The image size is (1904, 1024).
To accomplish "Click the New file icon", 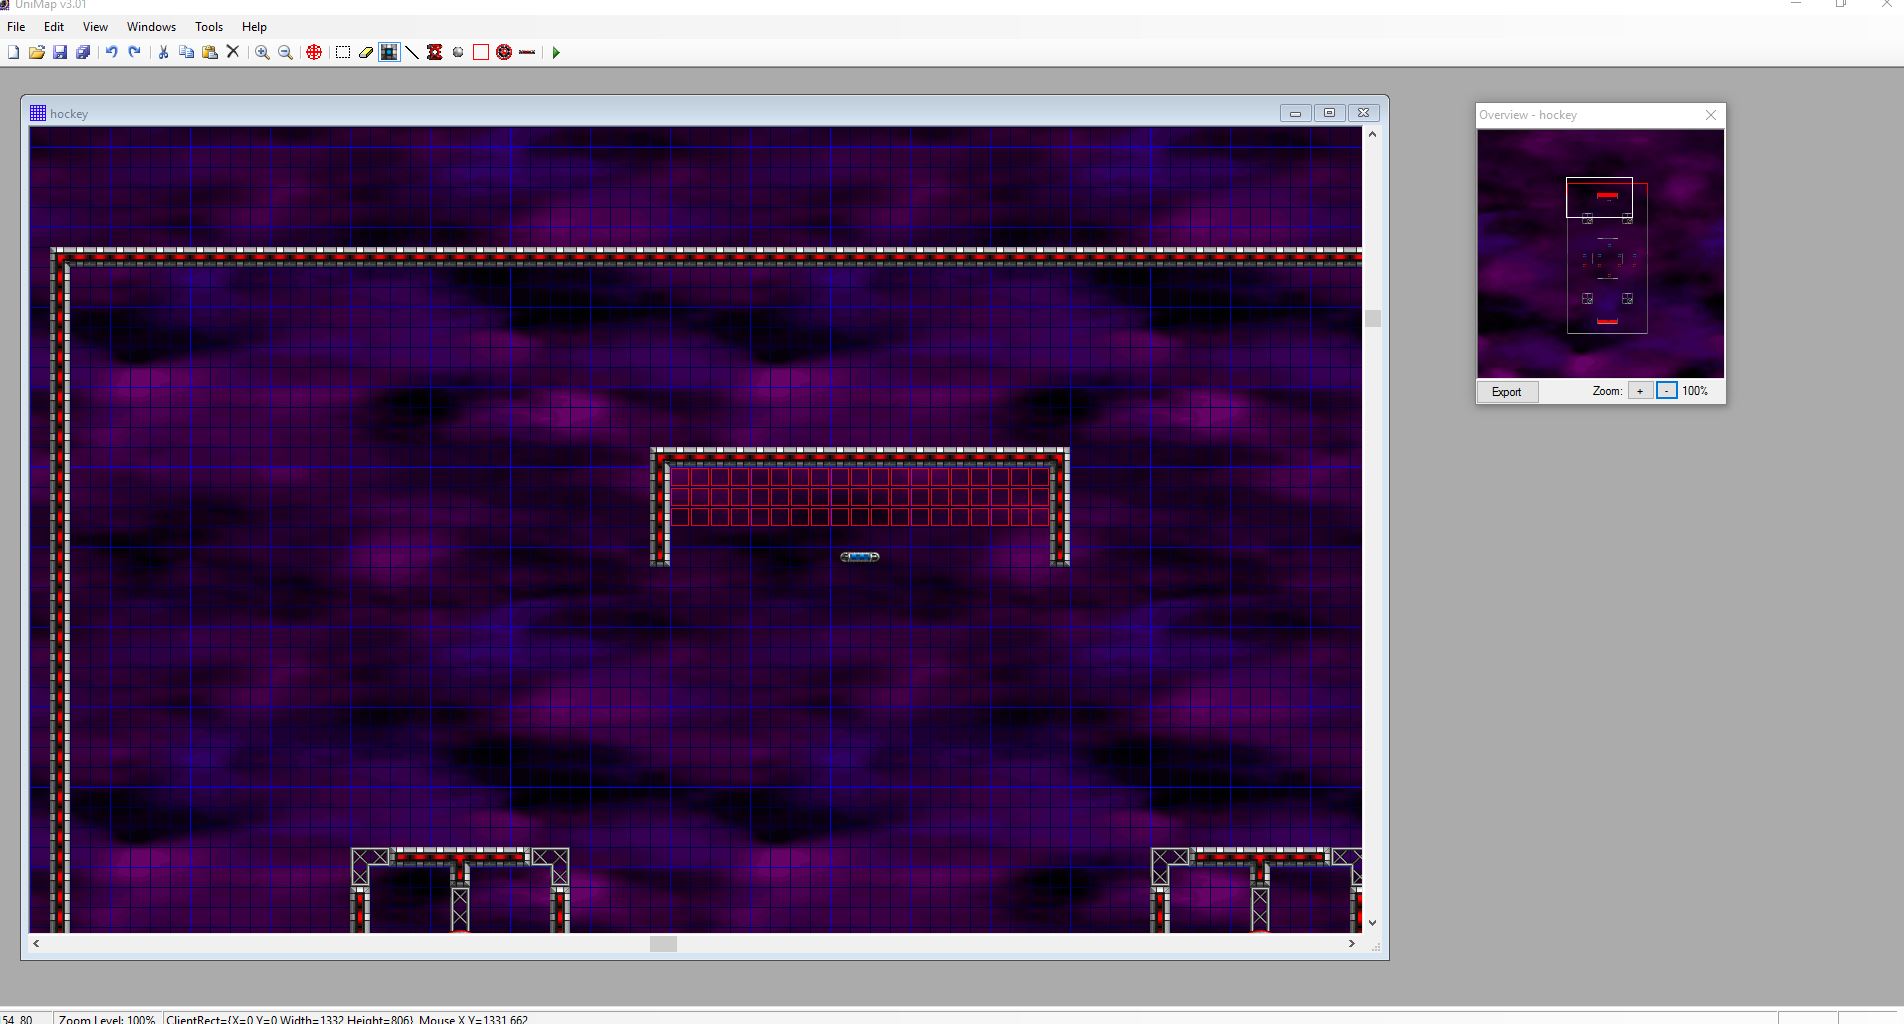I will click(x=14, y=52).
